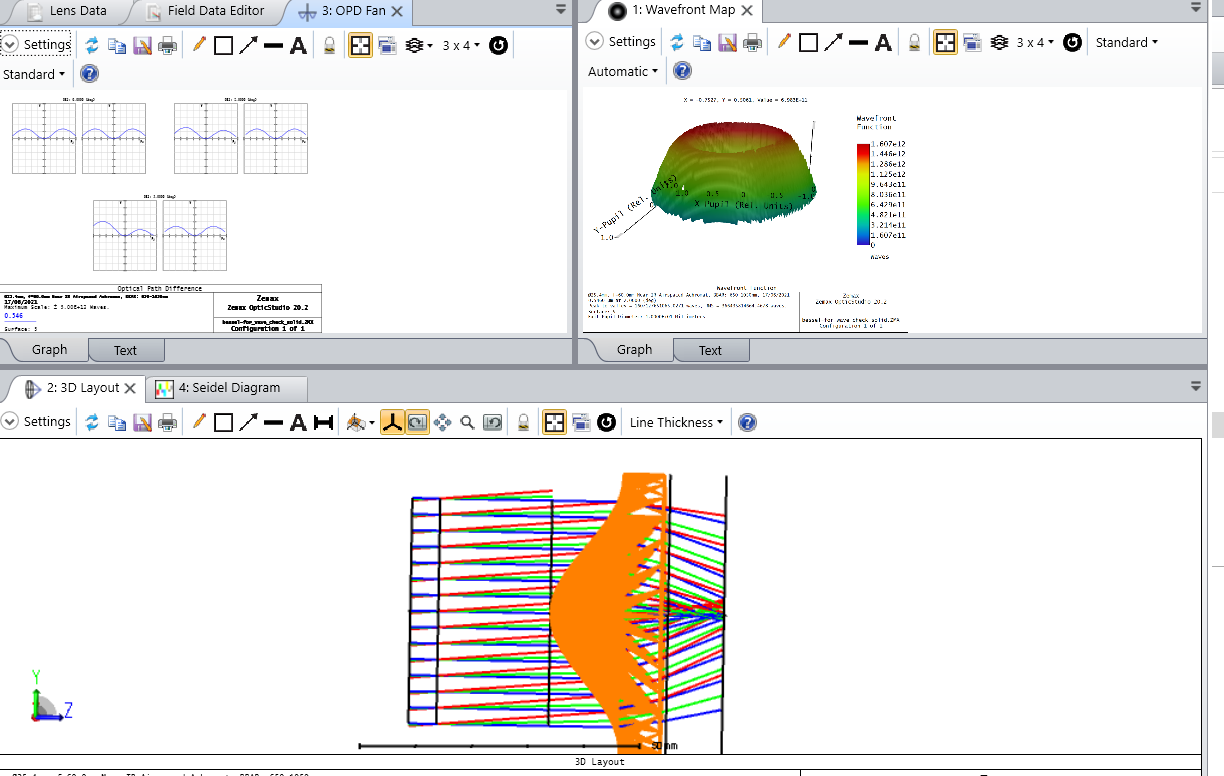Viewport: 1224px width, 776px height.
Task: Reset the OPD Fan view
Action: click(x=498, y=45)
